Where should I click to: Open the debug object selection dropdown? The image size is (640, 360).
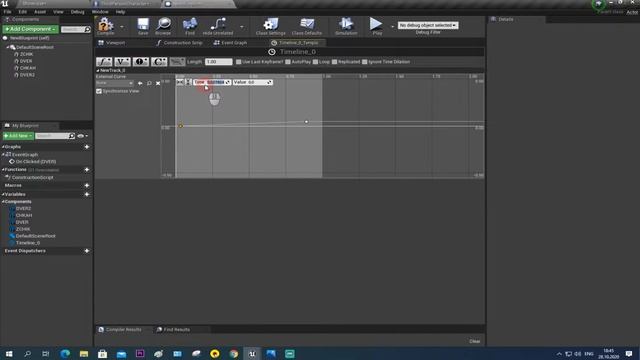[x=428, y=25]
